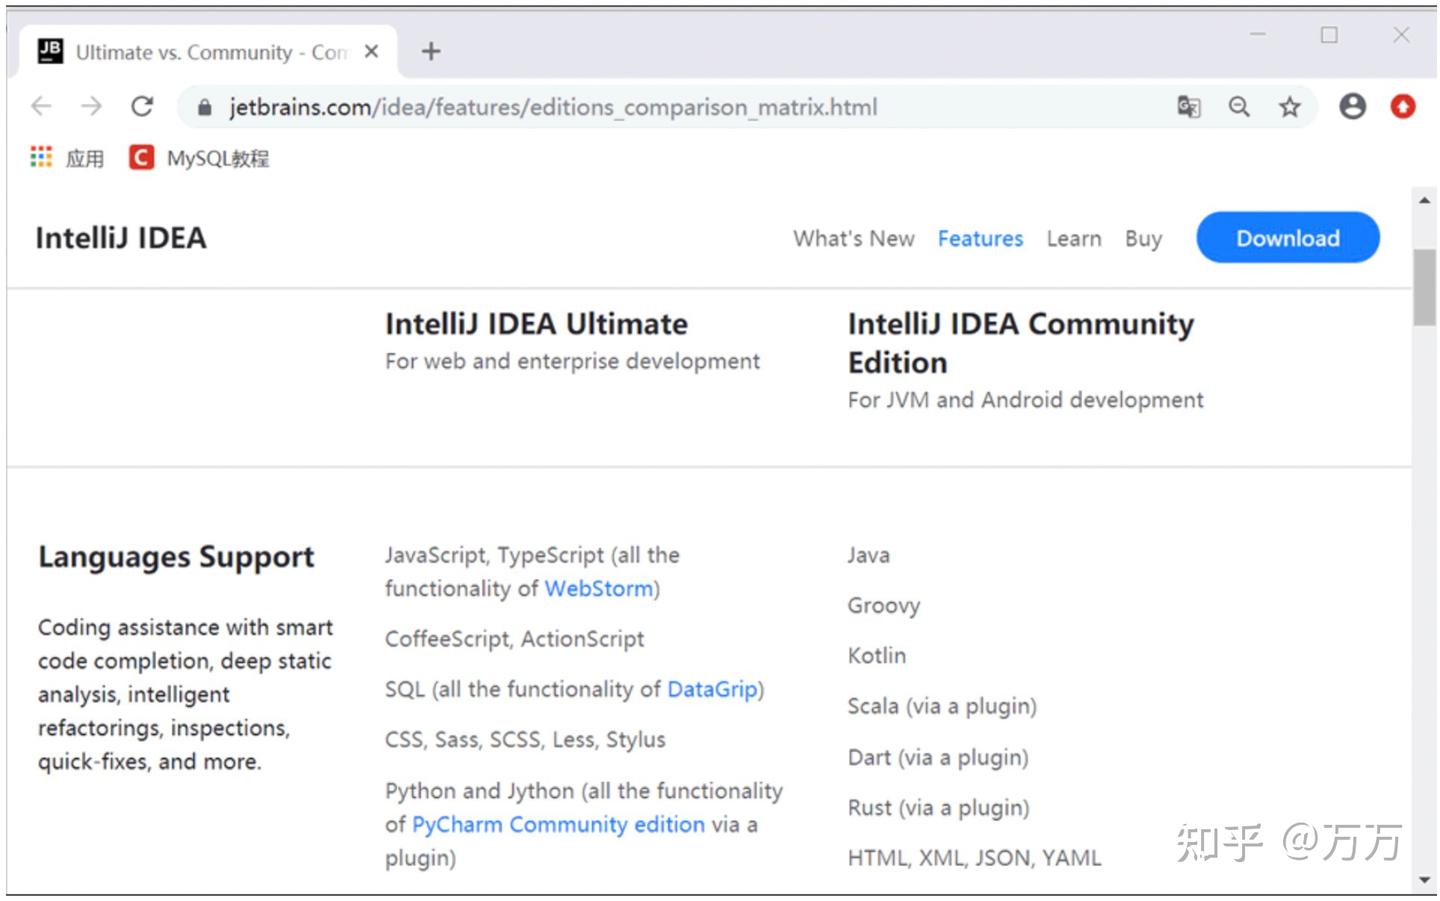Open the Learn navigation item
The height and width of the screenshot is (901, 1440).
point(1074,239)
